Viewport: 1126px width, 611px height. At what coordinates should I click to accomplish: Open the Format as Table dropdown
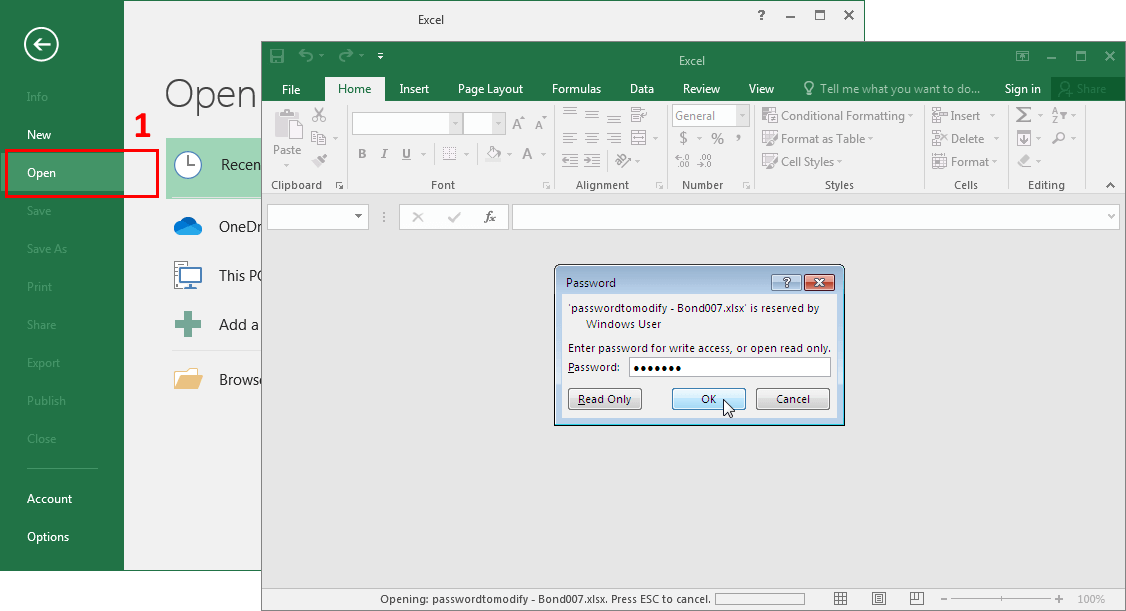pos(818,139)
